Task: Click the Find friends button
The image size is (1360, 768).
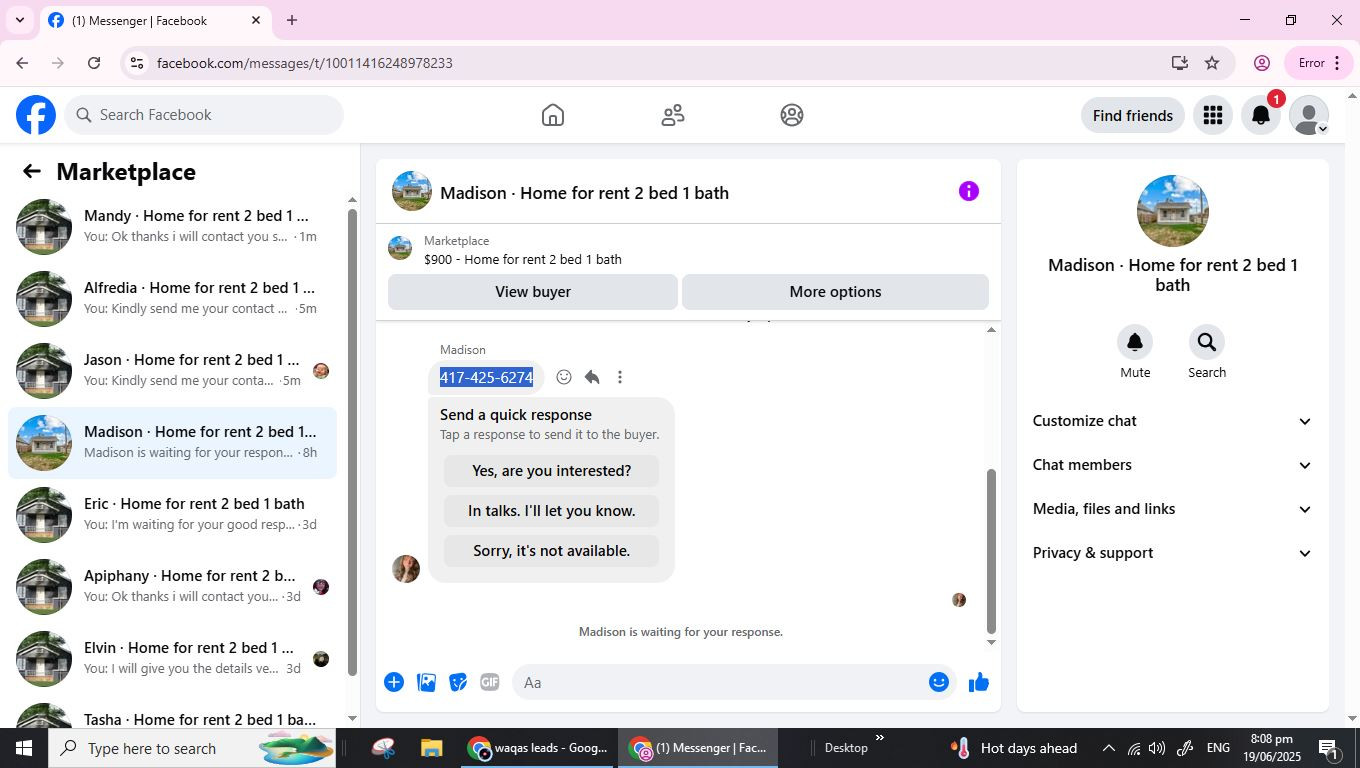Action: [1133, 115]
